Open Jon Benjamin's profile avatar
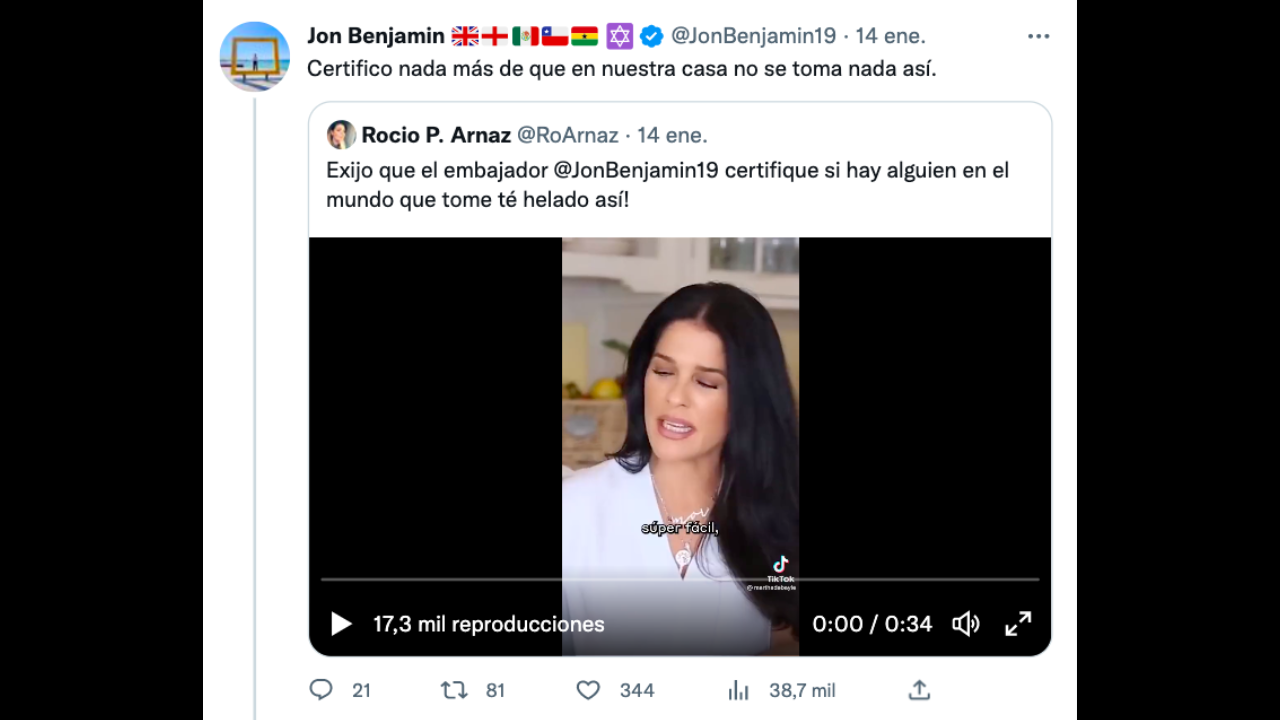The height and width of the screenshot is (720, 1280). click(255, 57)
